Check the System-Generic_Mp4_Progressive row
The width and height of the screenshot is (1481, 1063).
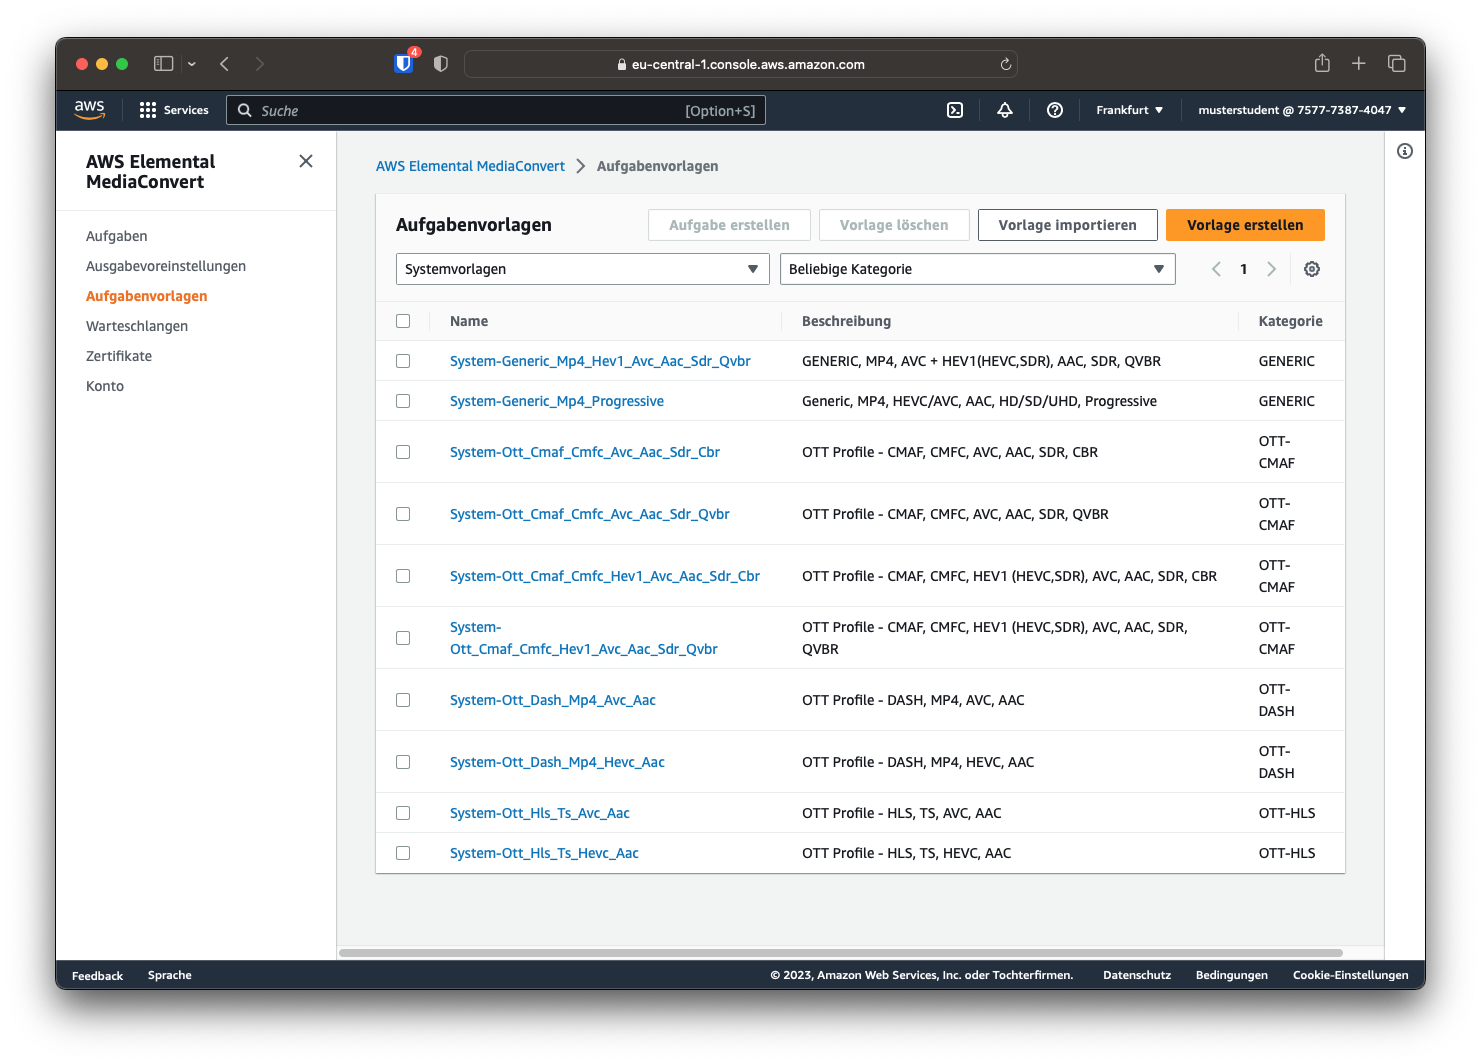click(x=403, y=401)
